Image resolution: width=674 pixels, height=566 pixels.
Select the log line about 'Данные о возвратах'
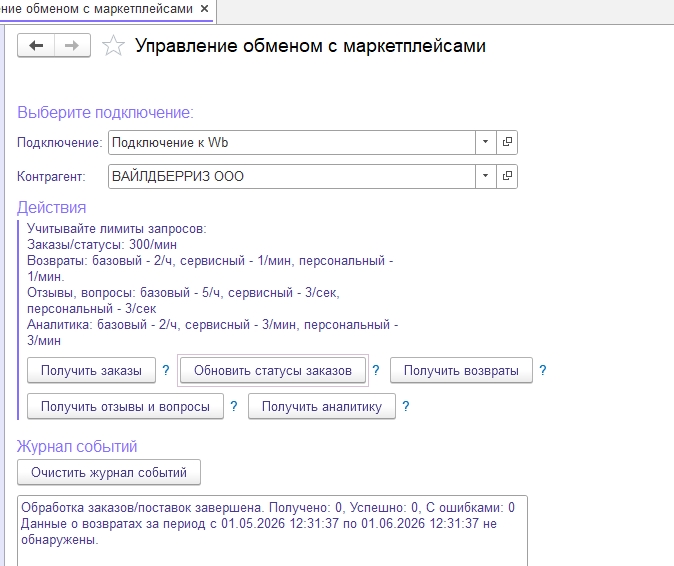click(259, 532)
